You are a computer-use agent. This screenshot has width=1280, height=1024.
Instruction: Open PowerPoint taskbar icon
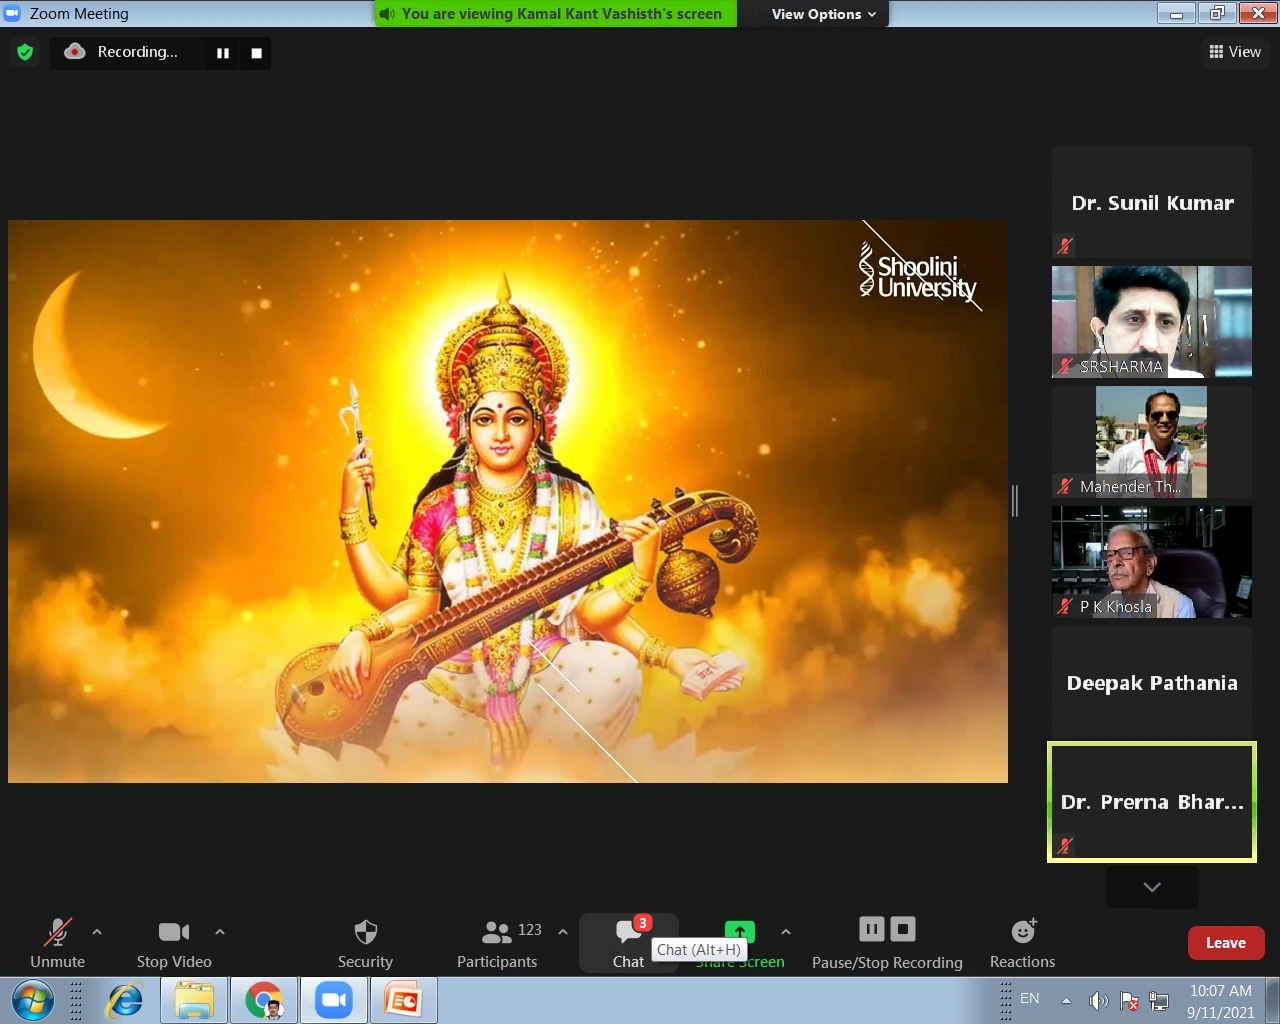[404, 1000]
